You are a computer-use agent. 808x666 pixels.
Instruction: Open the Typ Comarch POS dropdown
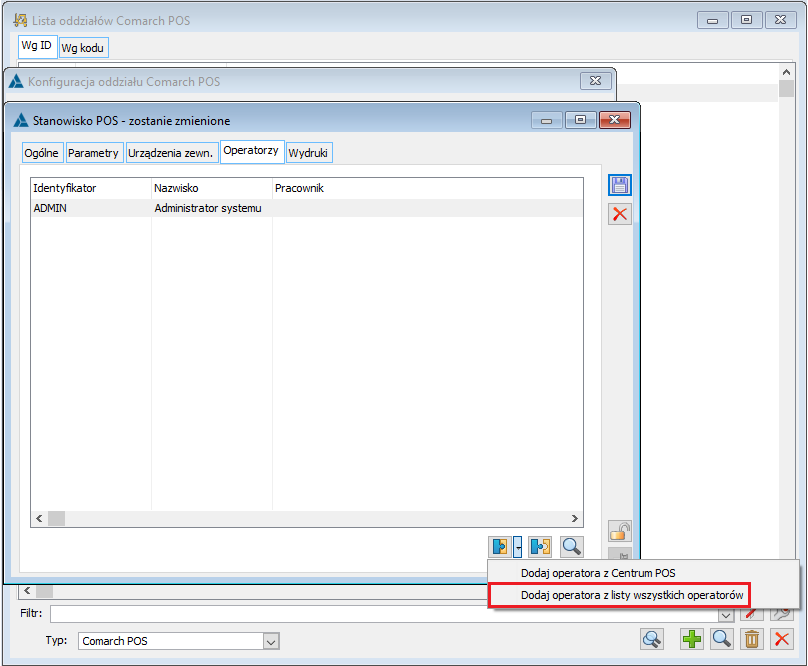tap(271, 641)
